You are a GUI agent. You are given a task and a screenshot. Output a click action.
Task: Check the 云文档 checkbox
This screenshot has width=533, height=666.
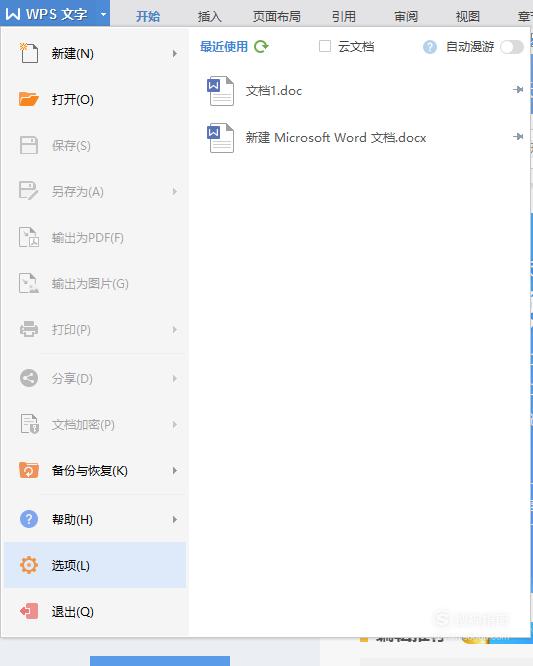325,46
